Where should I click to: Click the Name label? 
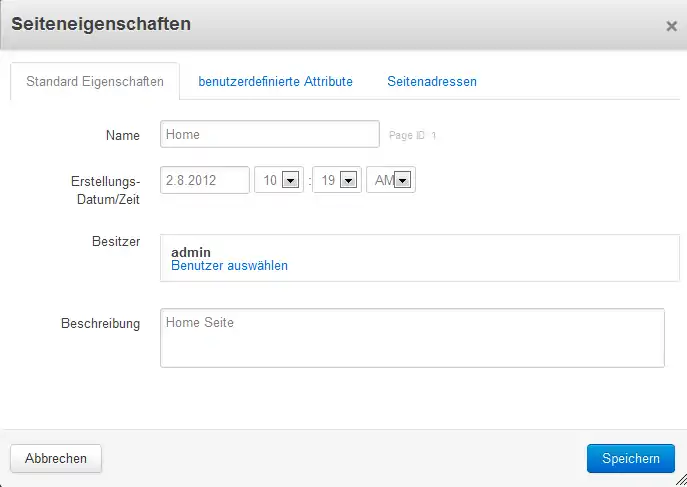[x=123, y=135]
